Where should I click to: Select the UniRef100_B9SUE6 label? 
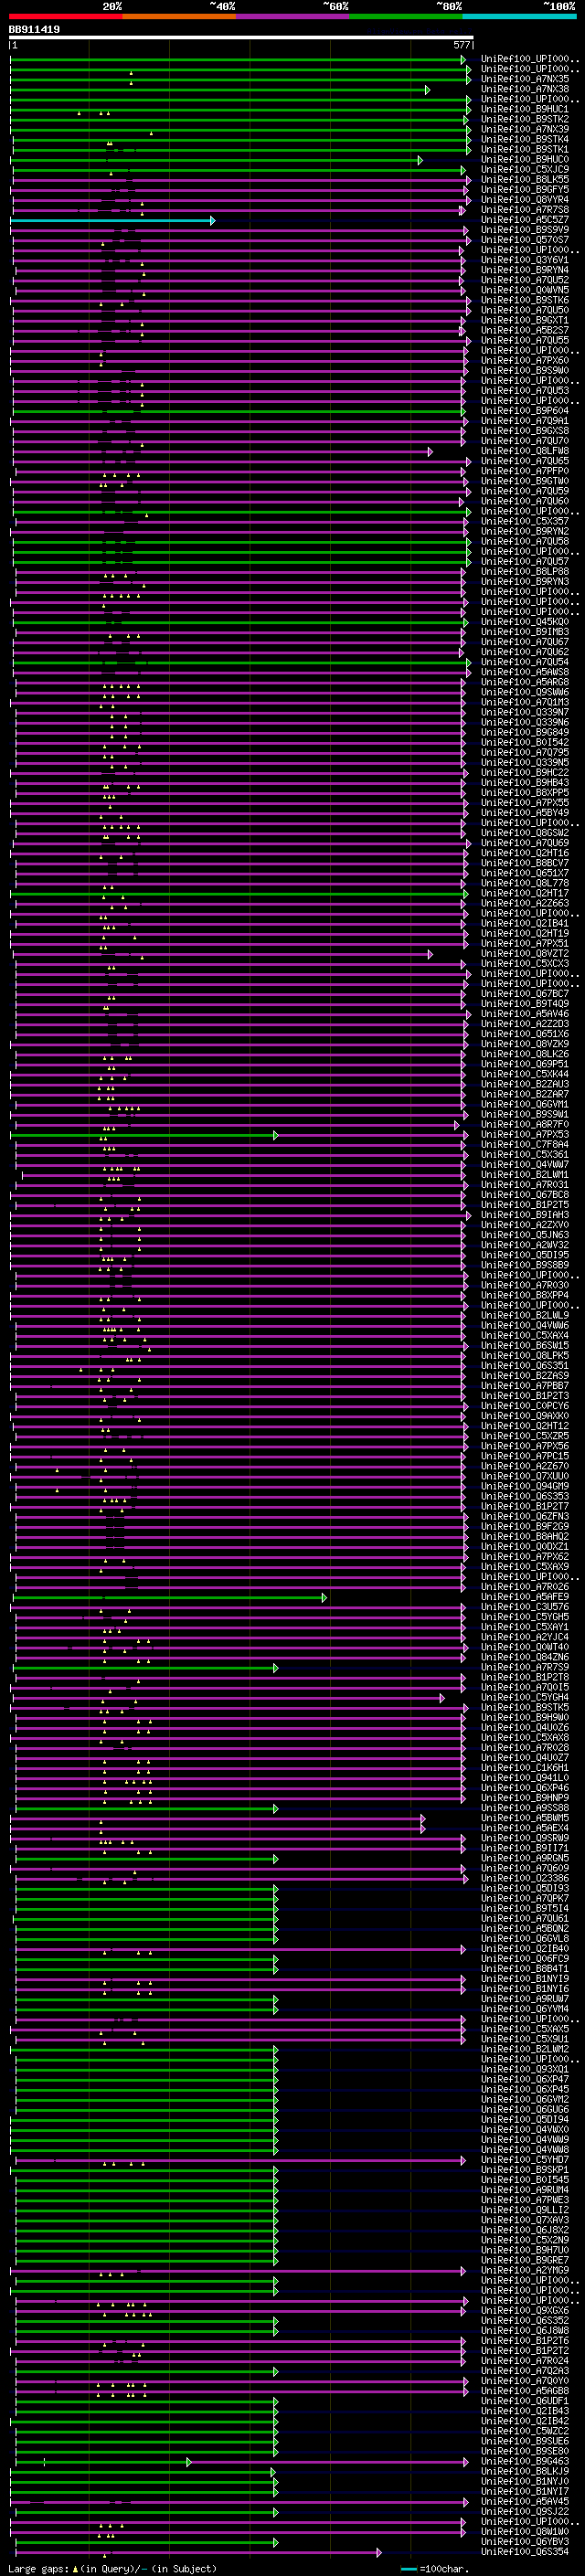tap(525, 2441)
